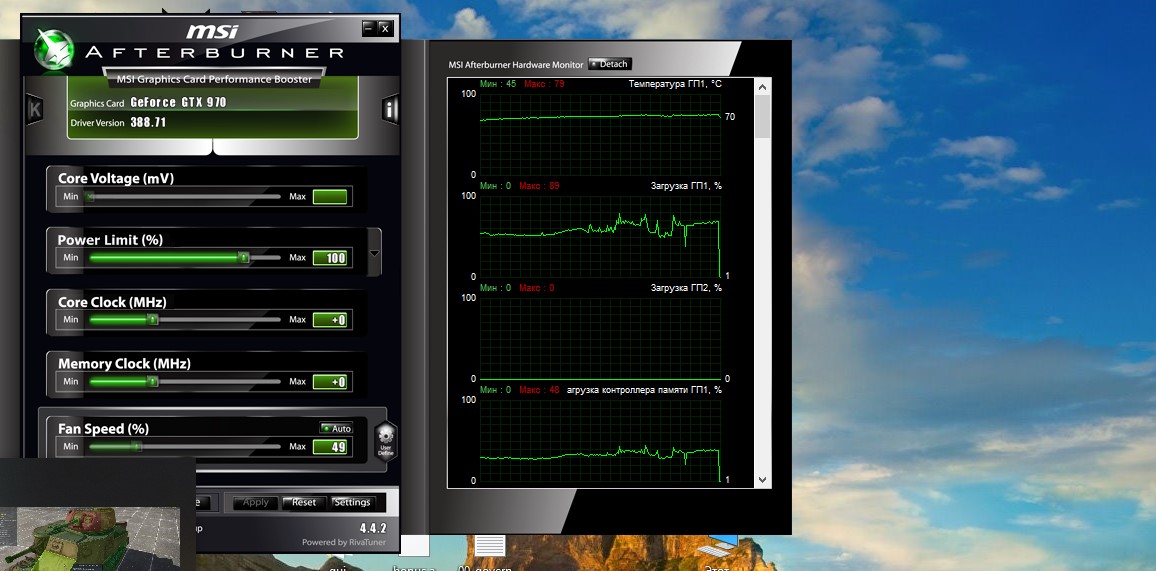The image size is (1156, 571).
Task: Open the text document desktop icon
Action: pyautogui.click(x=490, y=547)
